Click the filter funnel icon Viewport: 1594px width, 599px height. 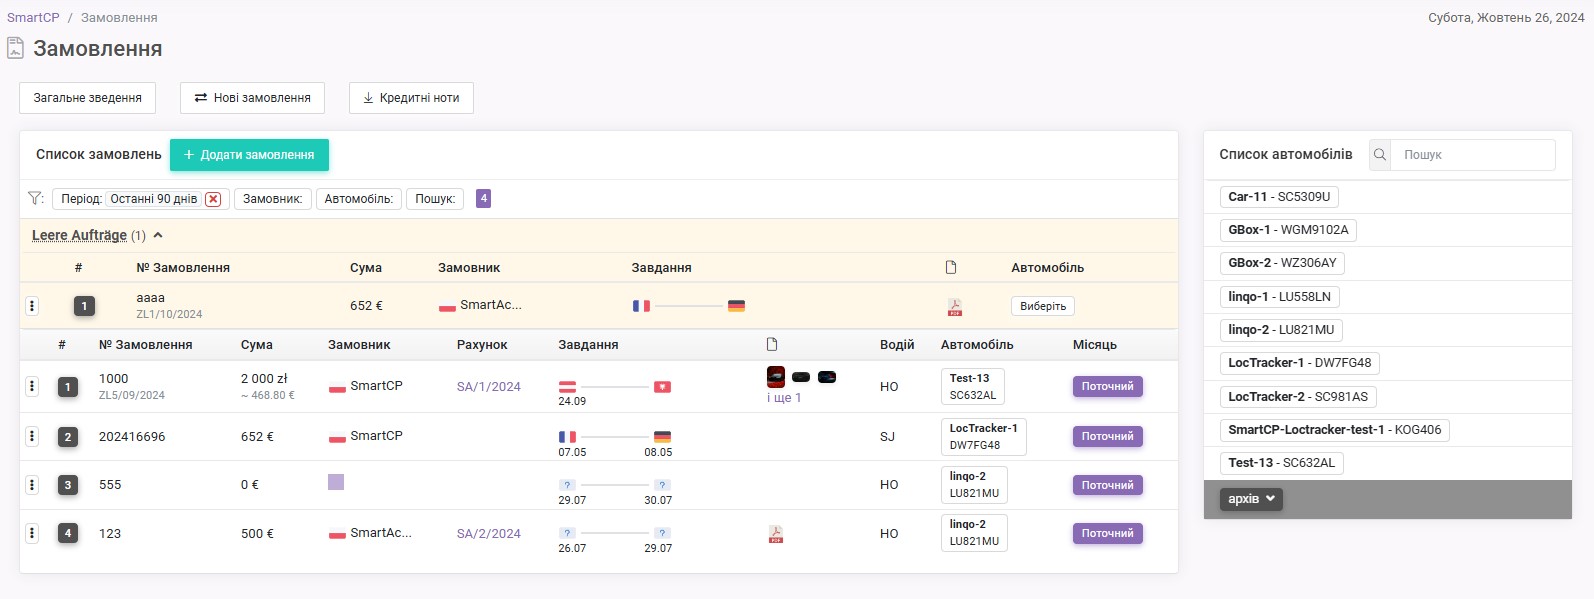pos(36,198)
